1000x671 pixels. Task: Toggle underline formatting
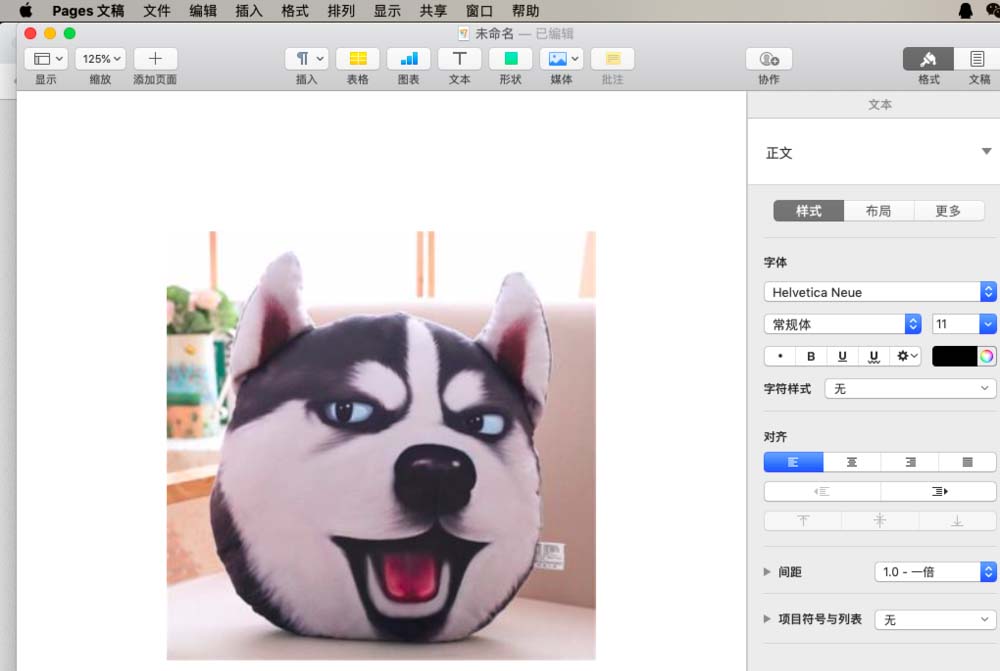tap(843, 355)
